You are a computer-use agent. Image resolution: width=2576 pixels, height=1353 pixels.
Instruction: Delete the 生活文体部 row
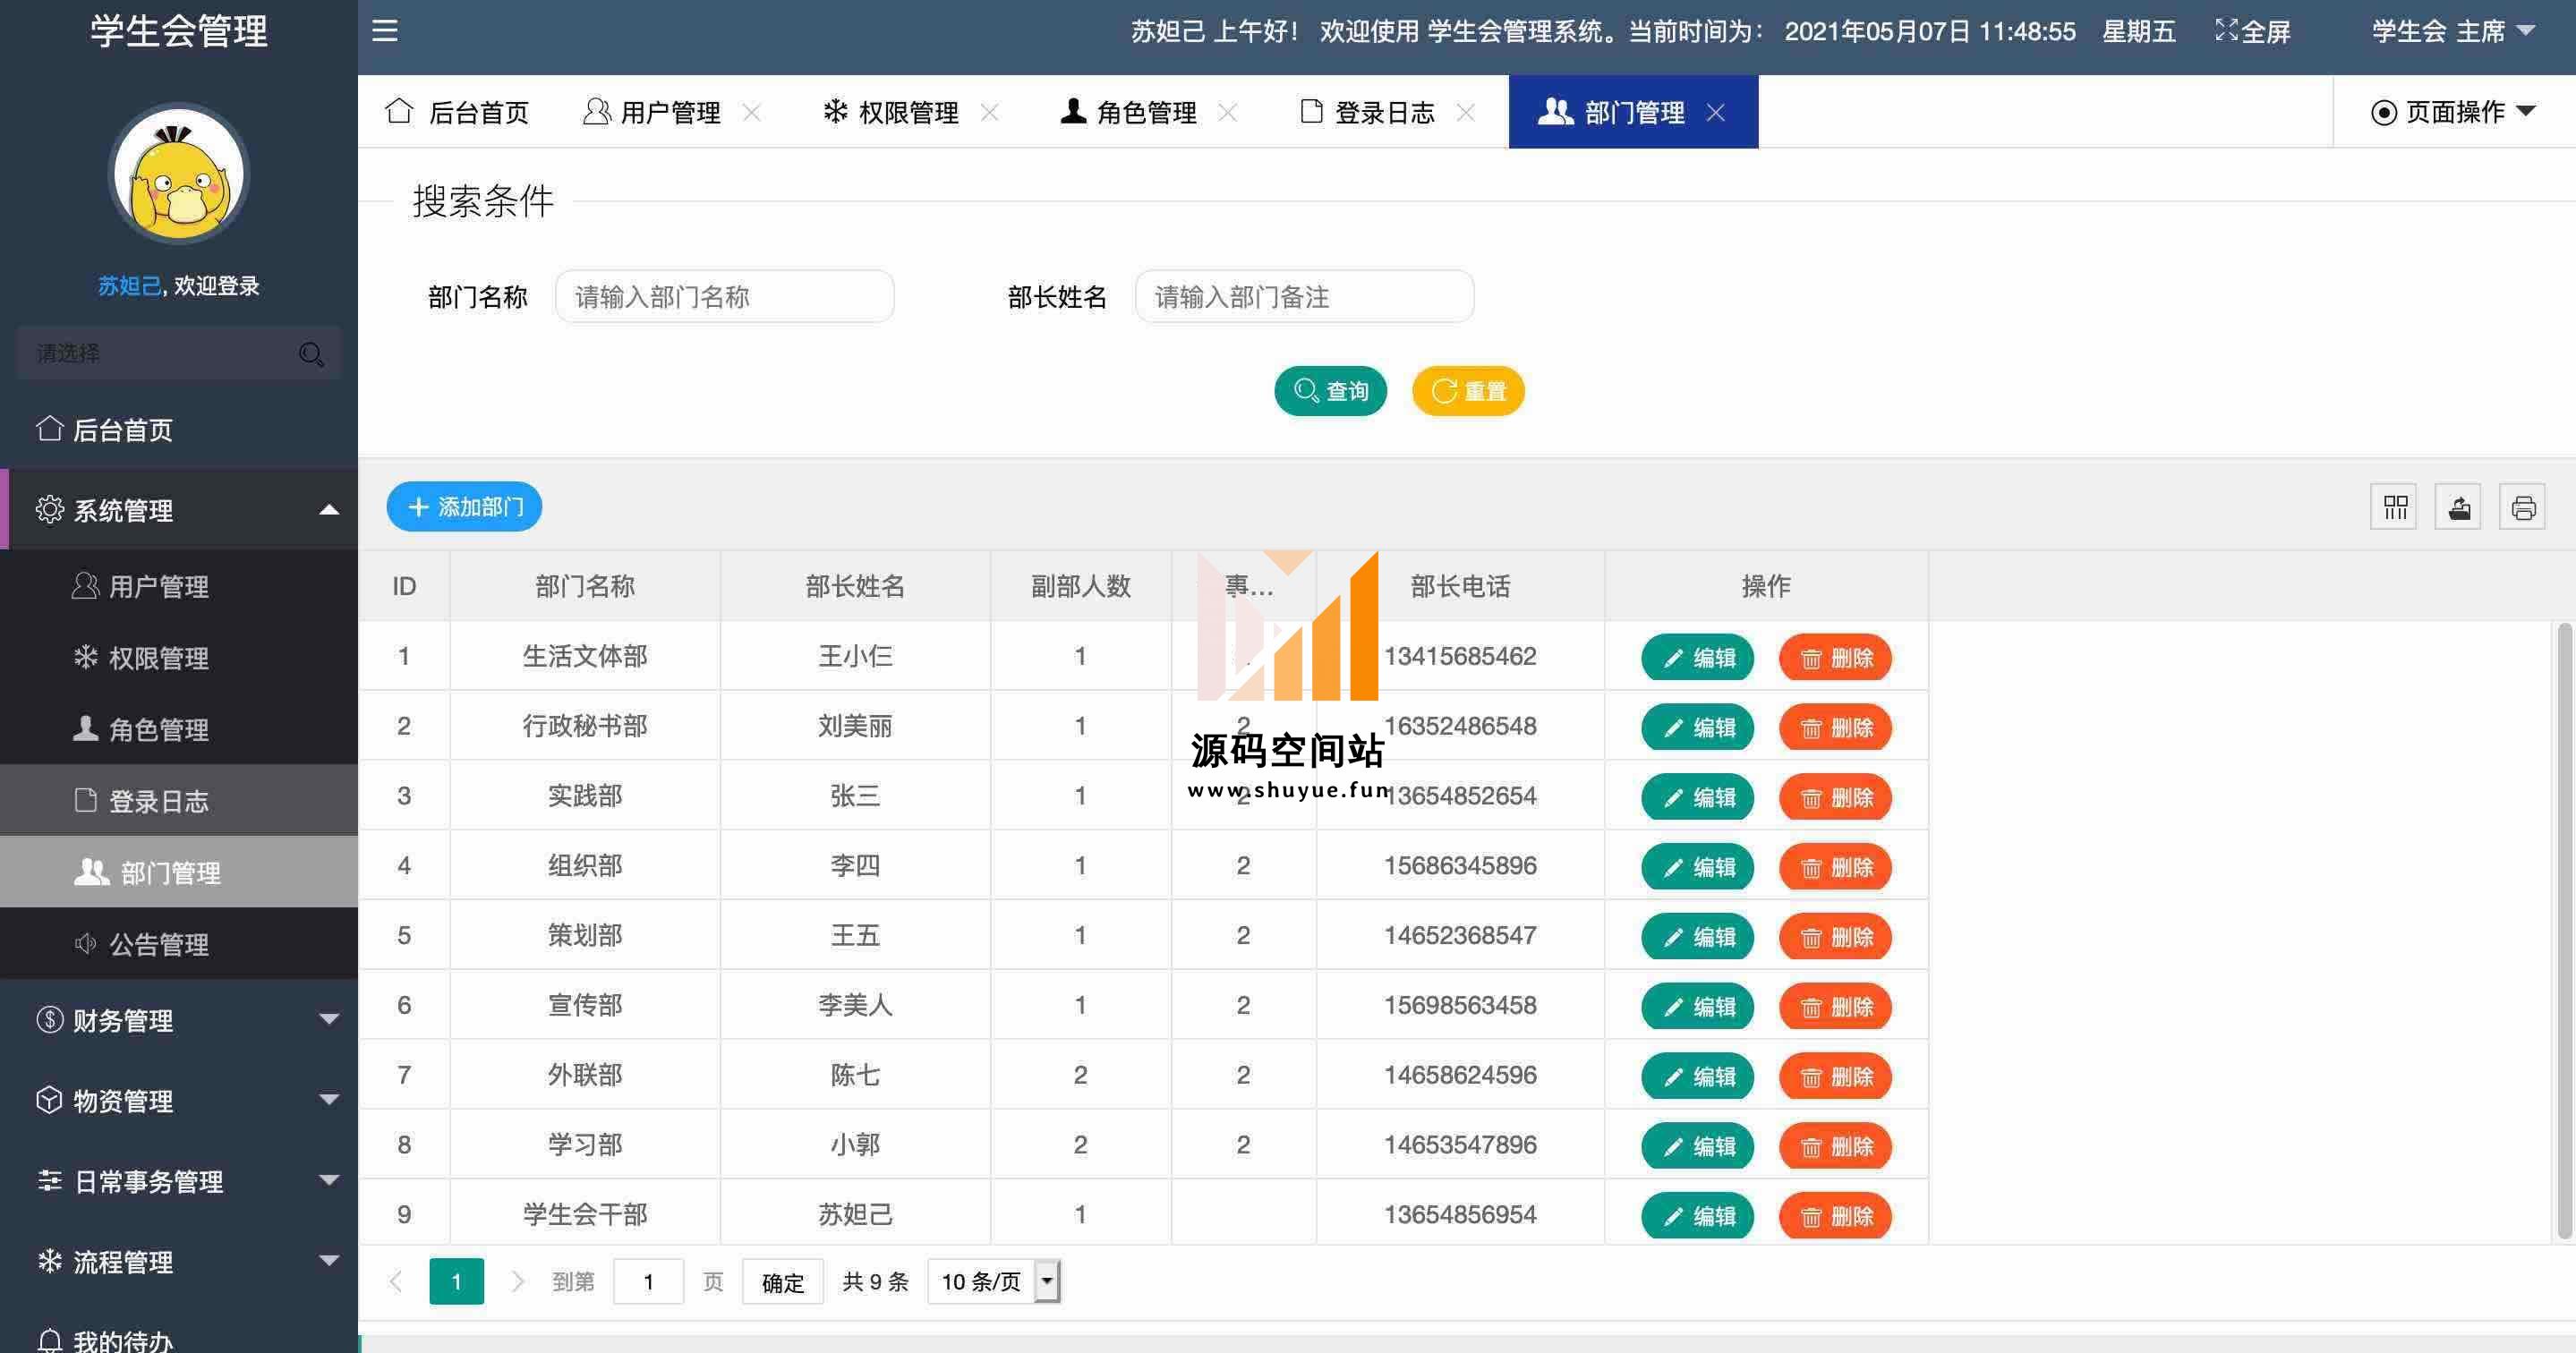pyautogui.click(x=1835, y=658)
